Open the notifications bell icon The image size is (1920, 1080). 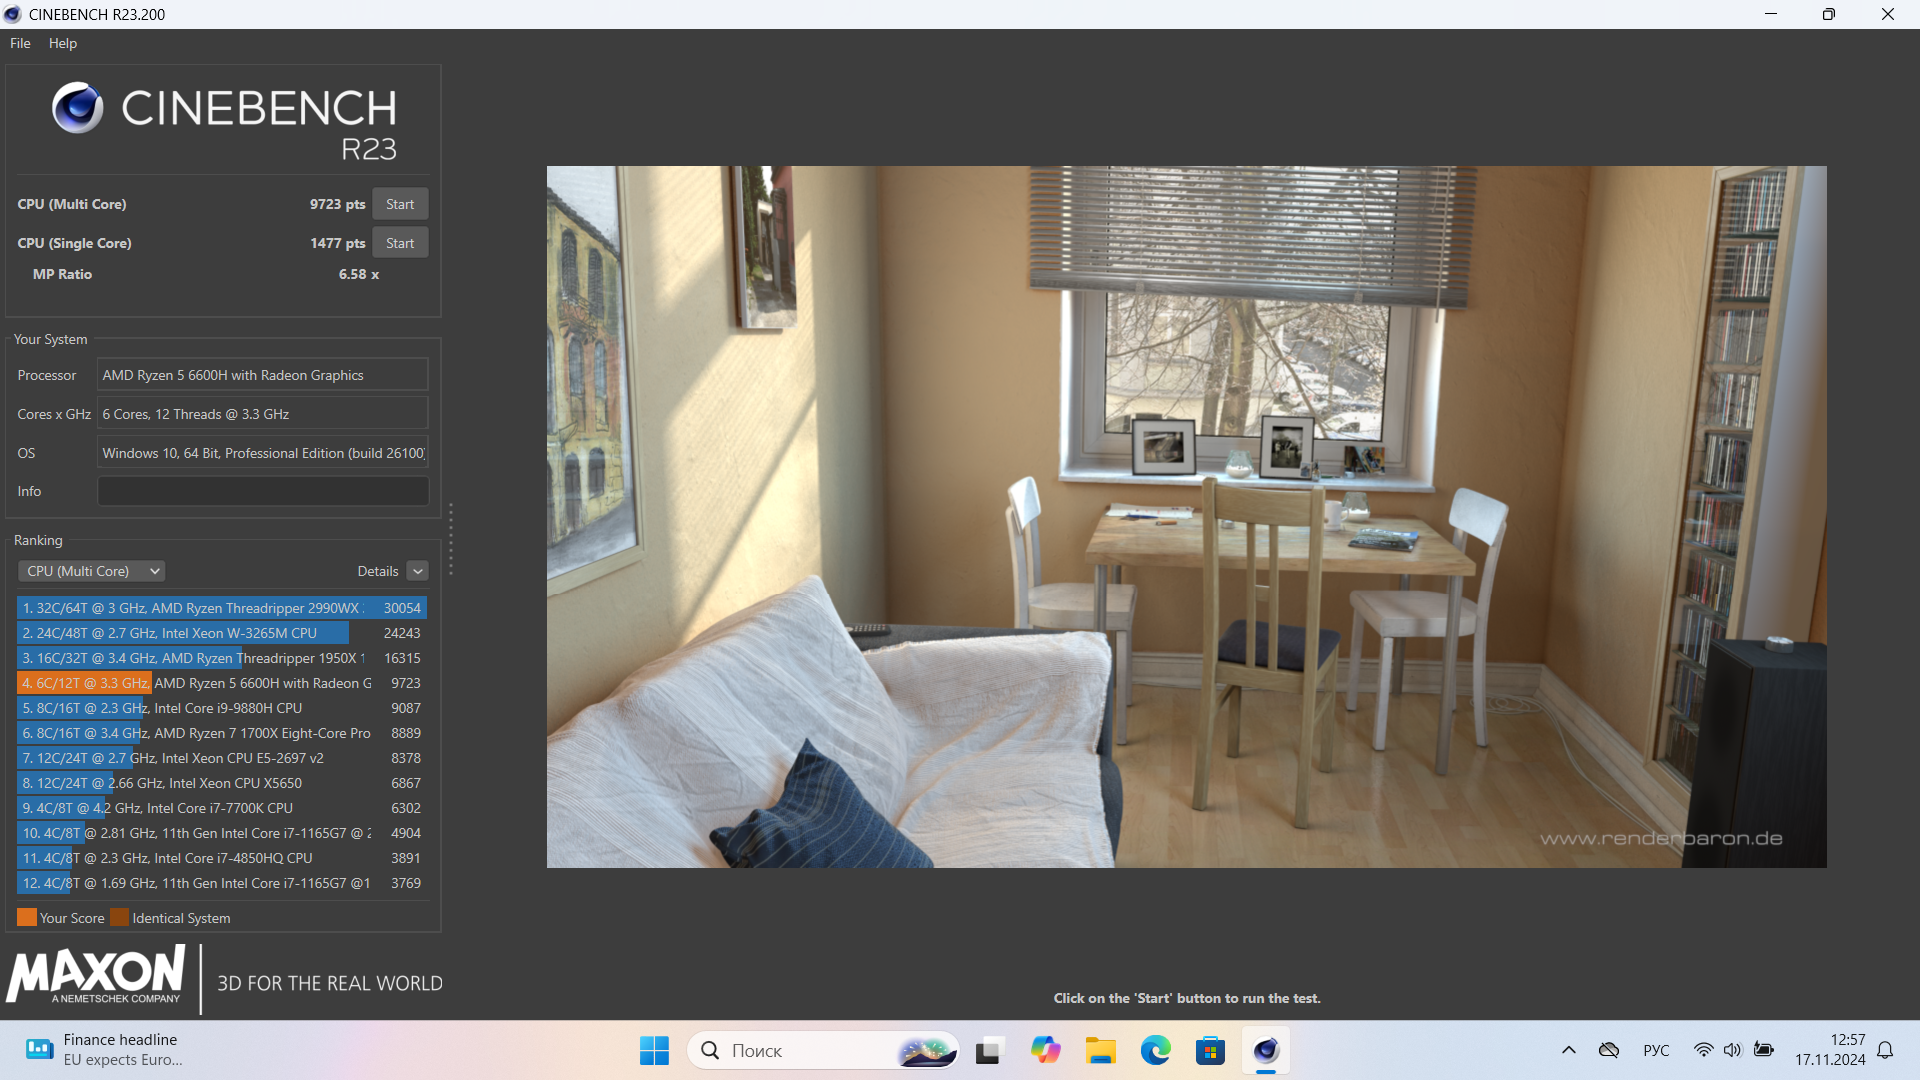[1885, 1050]
